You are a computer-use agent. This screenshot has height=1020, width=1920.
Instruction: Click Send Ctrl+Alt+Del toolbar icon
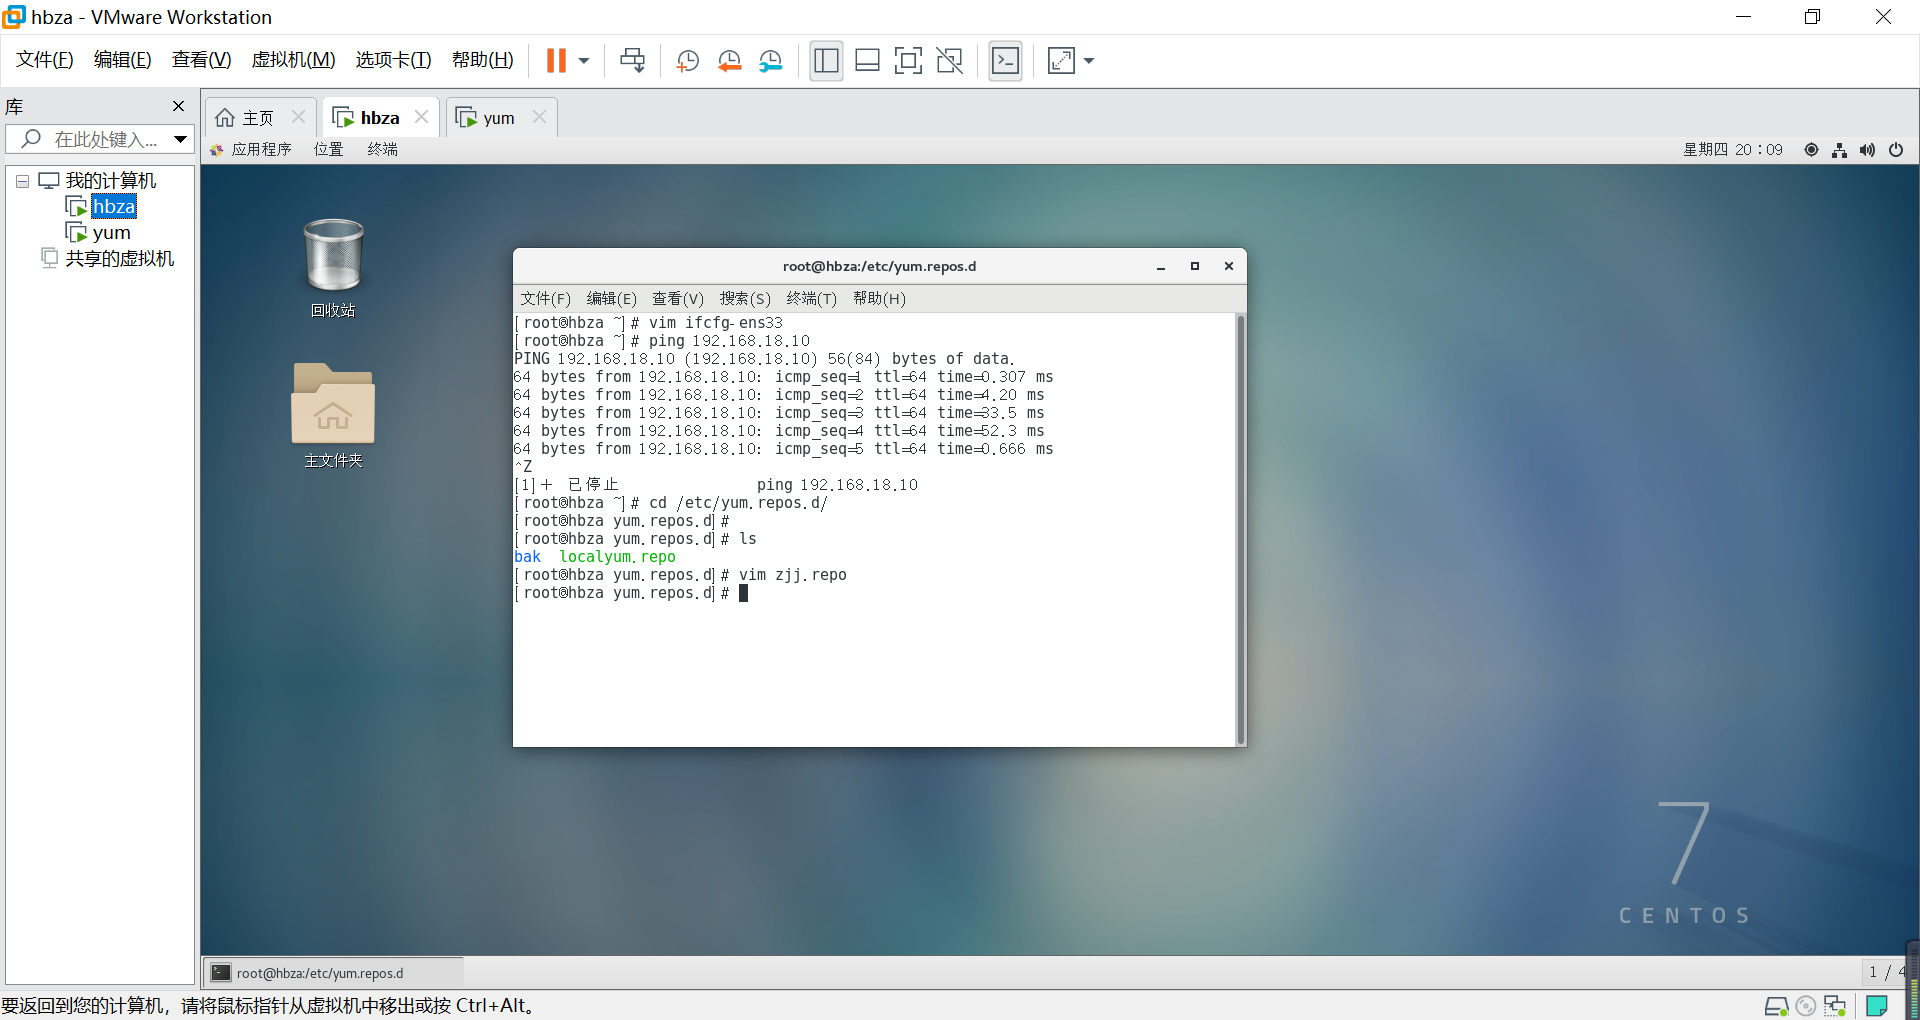pos(632,61)
